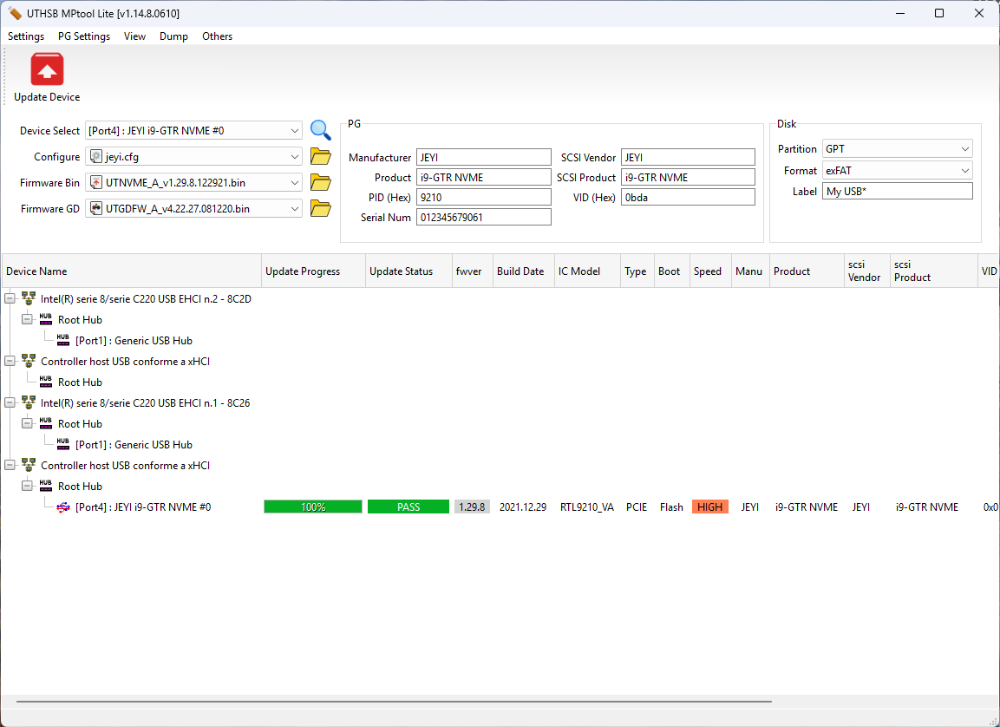Click the Update Progress column header
Viewport: 1000px width, 727px height.
click(x=303, y=271)
